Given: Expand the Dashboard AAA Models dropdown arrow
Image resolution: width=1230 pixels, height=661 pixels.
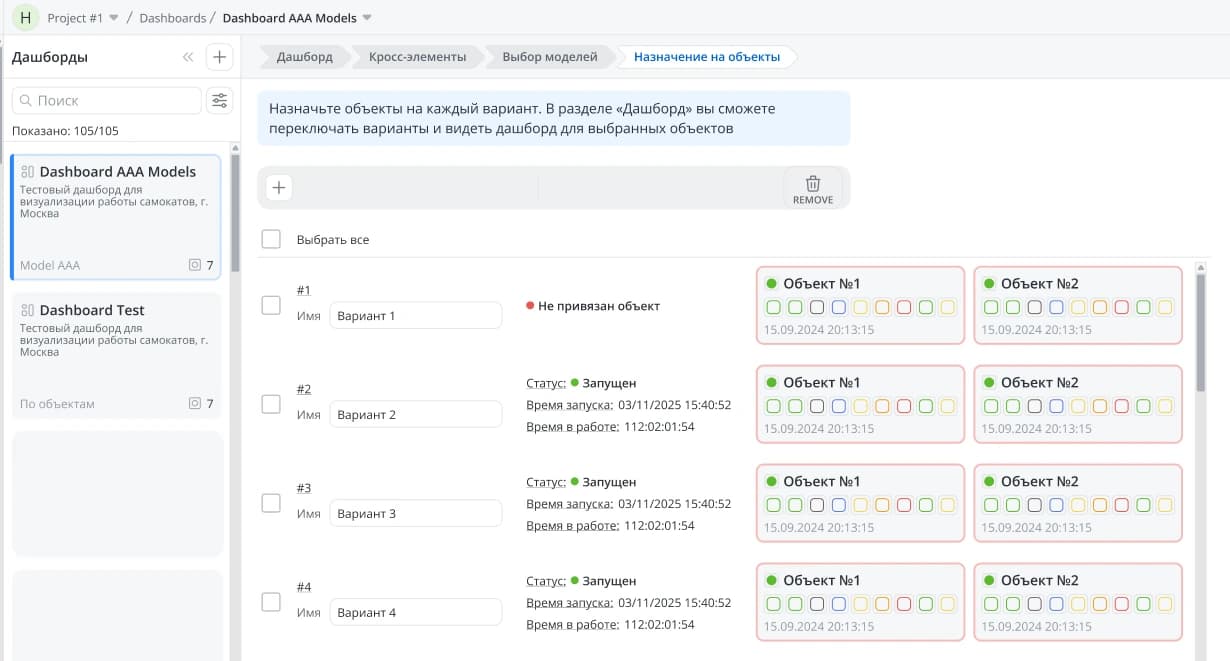Looking at the screenshot, I should (367, 18).
